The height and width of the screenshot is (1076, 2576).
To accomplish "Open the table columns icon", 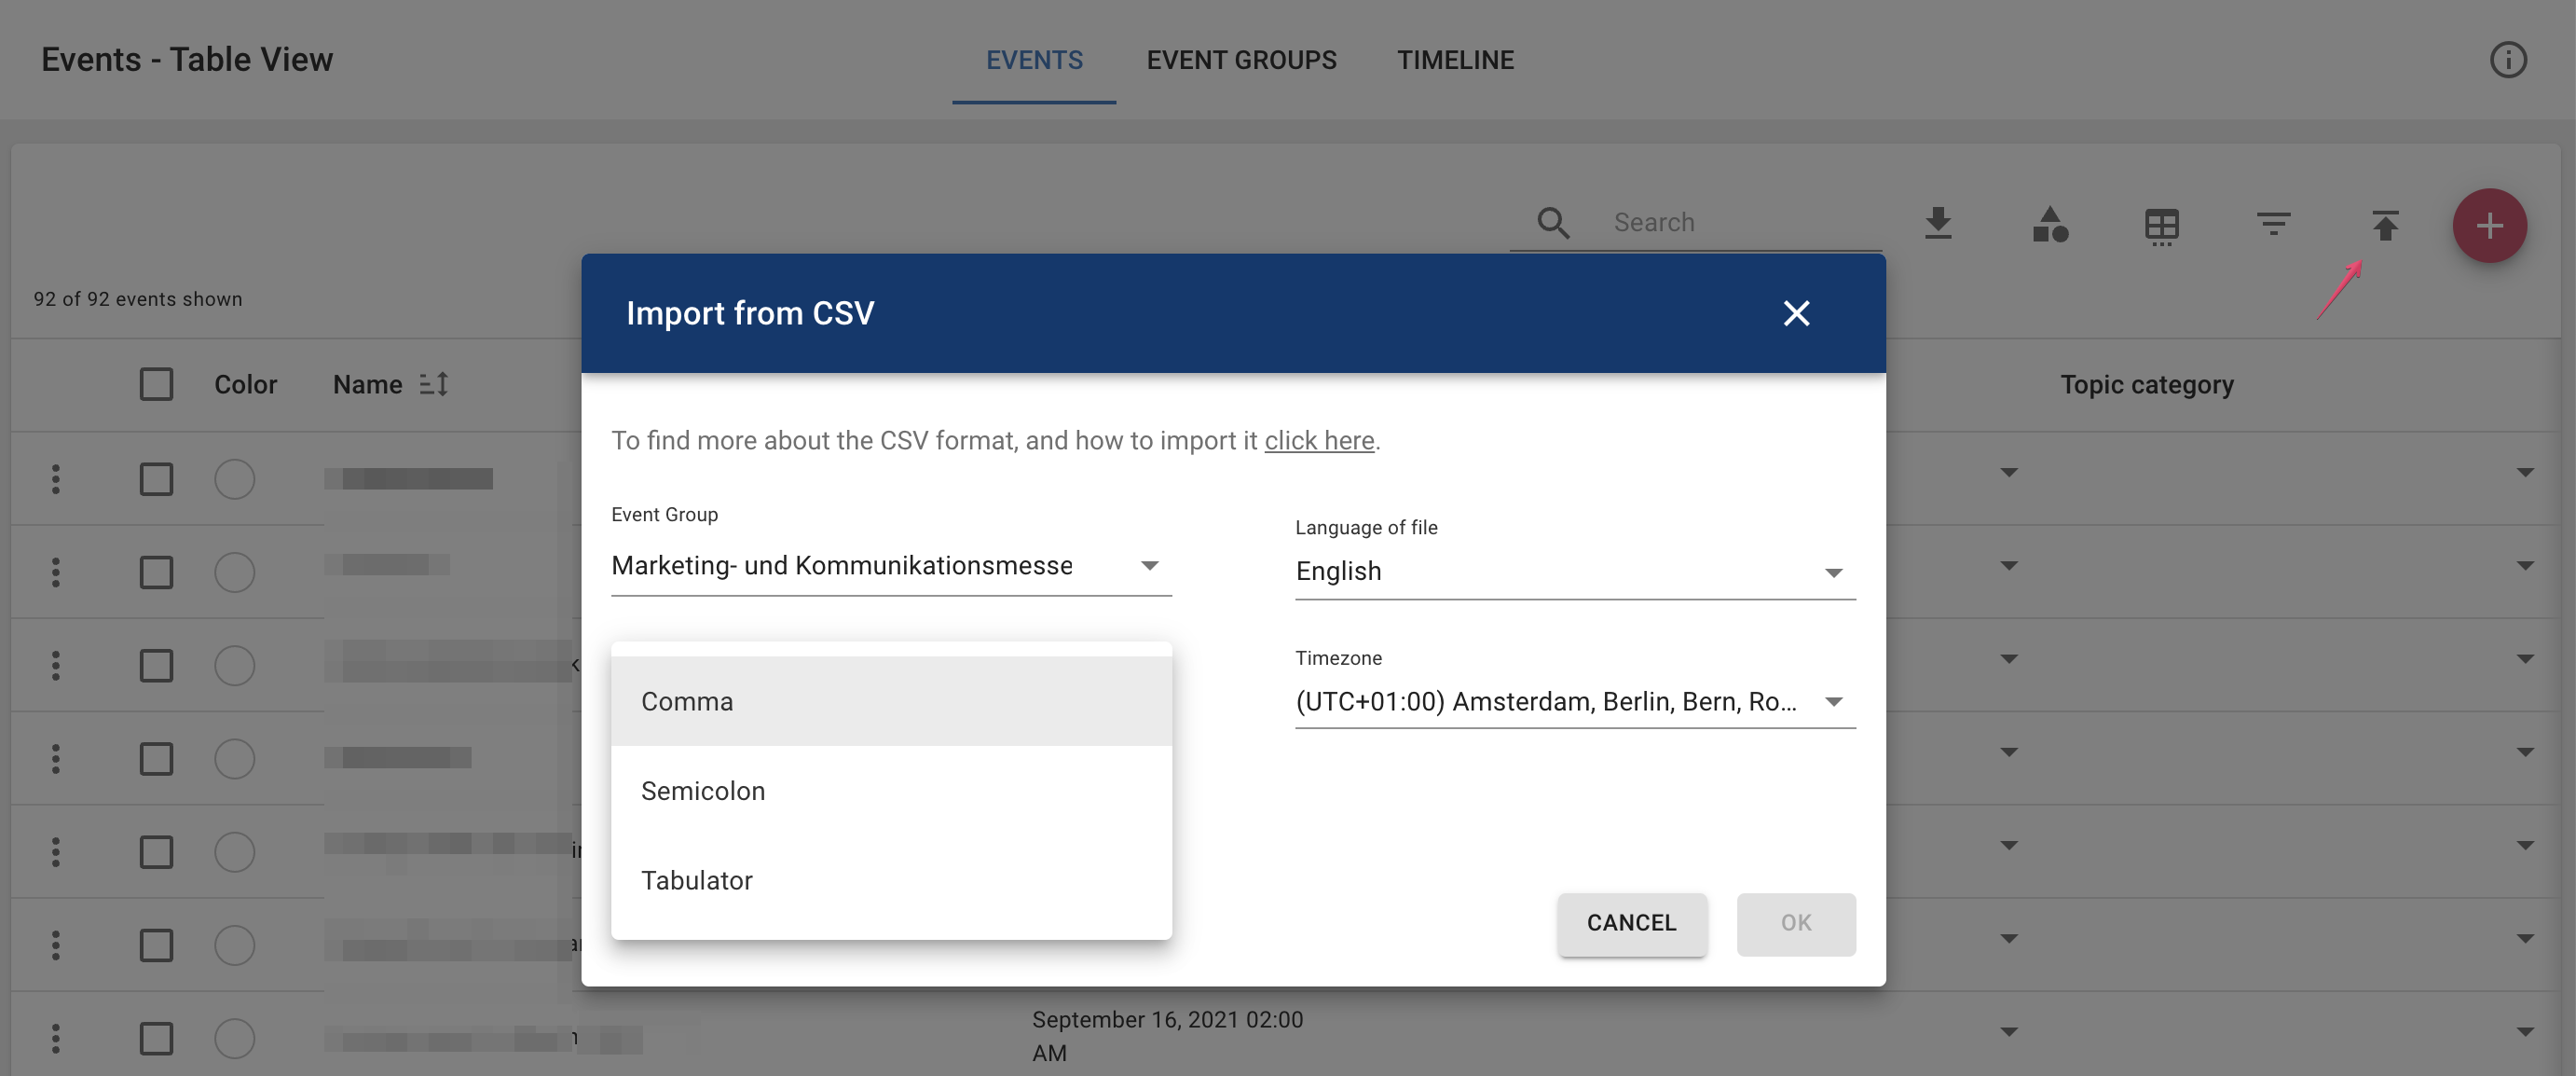I will click(2161, 226).
